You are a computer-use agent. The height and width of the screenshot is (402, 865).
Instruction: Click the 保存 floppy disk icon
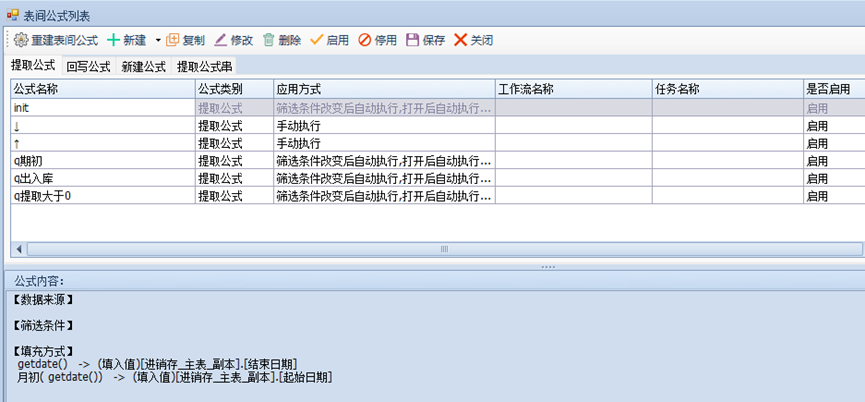[x=413, y=40]
